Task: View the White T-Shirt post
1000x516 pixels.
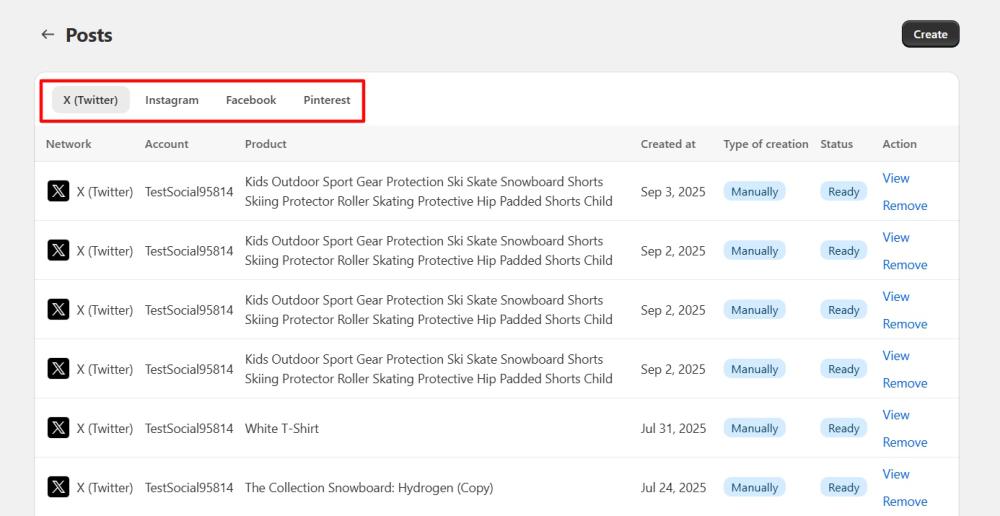Action: tap(896, 415)
